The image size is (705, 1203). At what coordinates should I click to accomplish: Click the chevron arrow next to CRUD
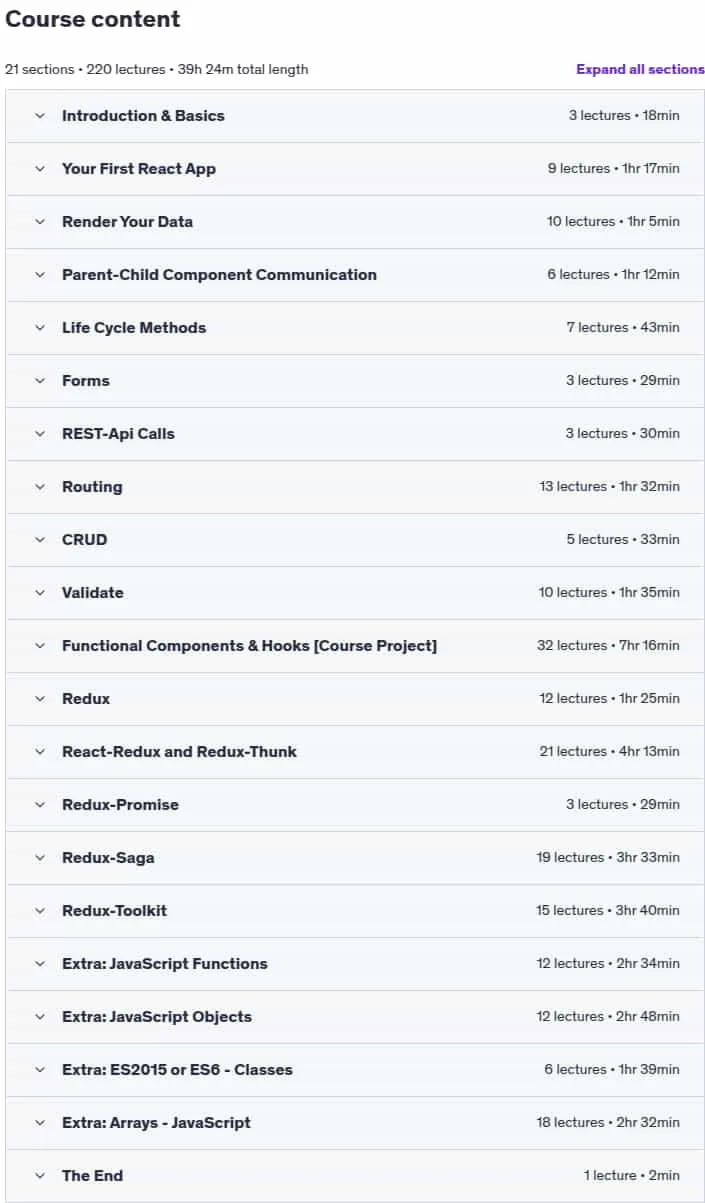coord(40,540)
